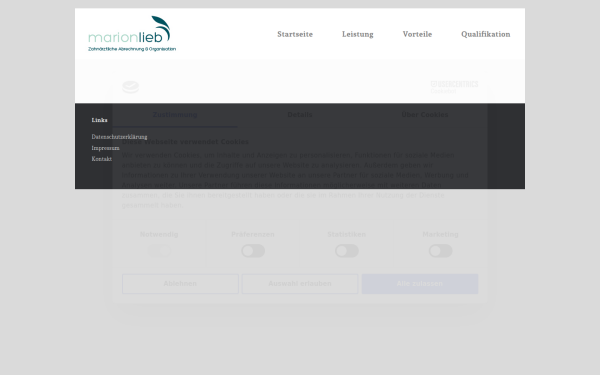Open the Kontakt footer link
The image size is (600, 375).
pos(102,159)
